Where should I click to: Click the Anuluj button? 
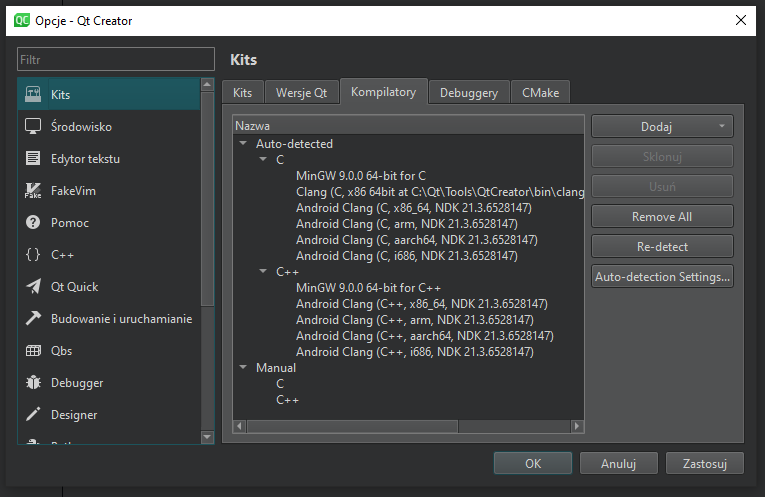pos(619,463)
